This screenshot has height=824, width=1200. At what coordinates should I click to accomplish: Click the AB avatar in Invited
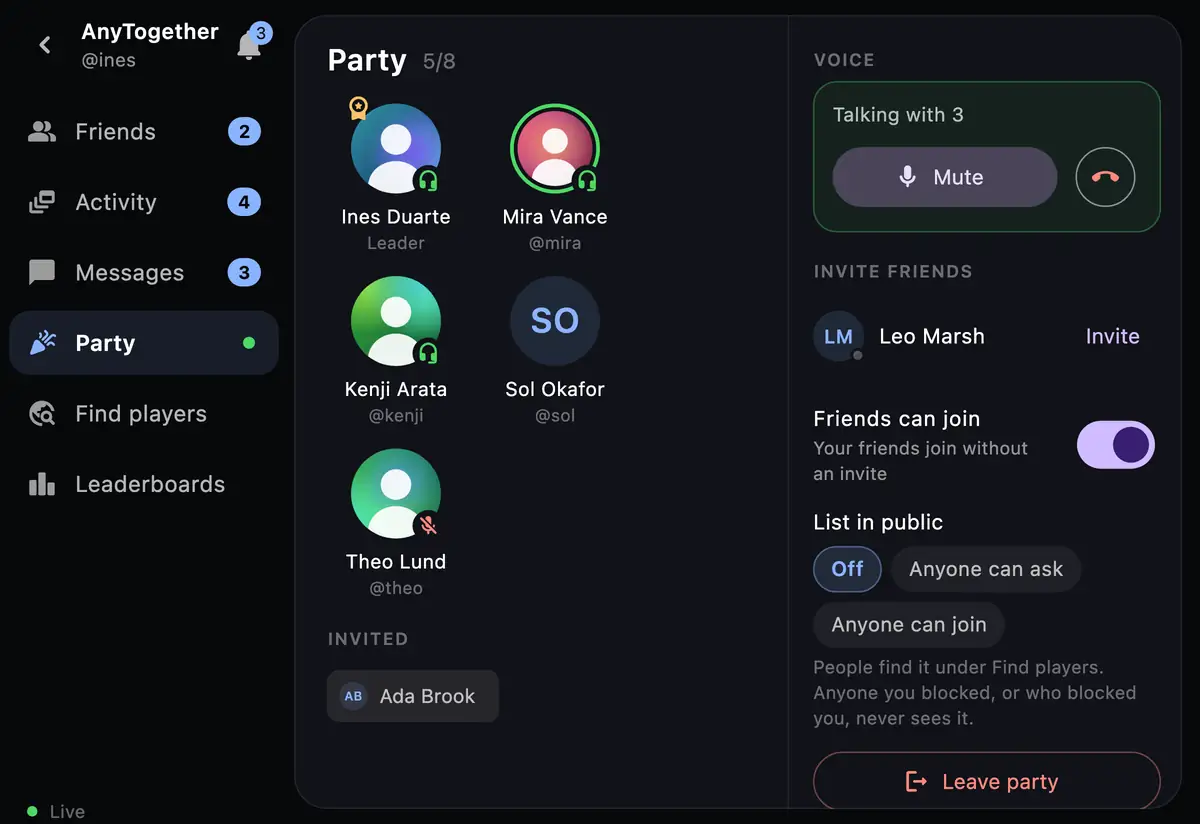[353, 696]
